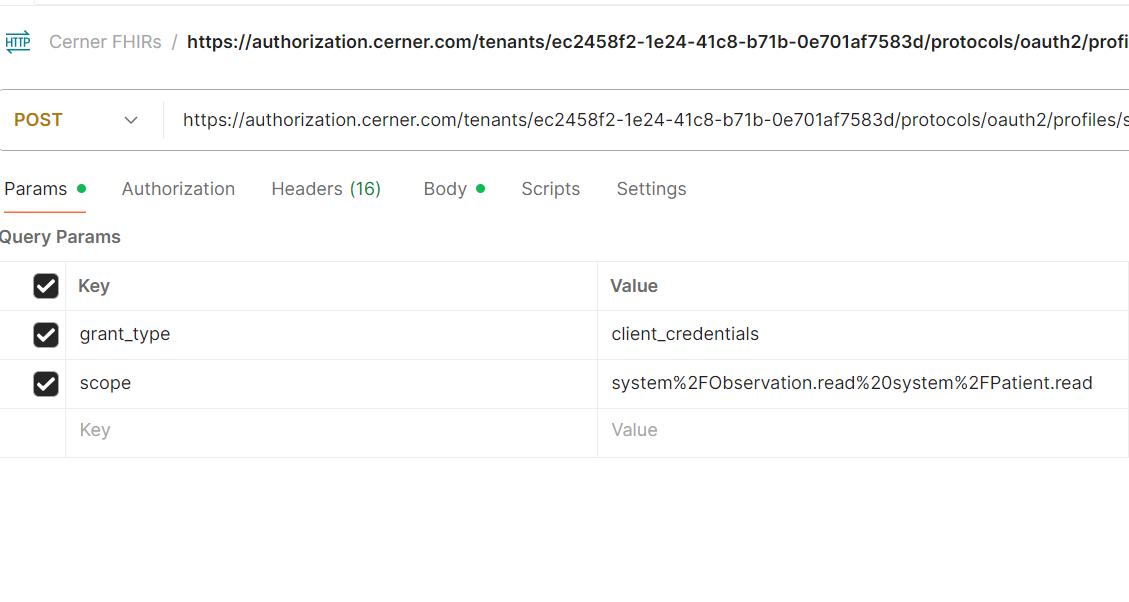Image resolution: width=1129 pixels, height=602 pixels.
Task: Open the Scripts tab
Action: (x=550, y=189)
